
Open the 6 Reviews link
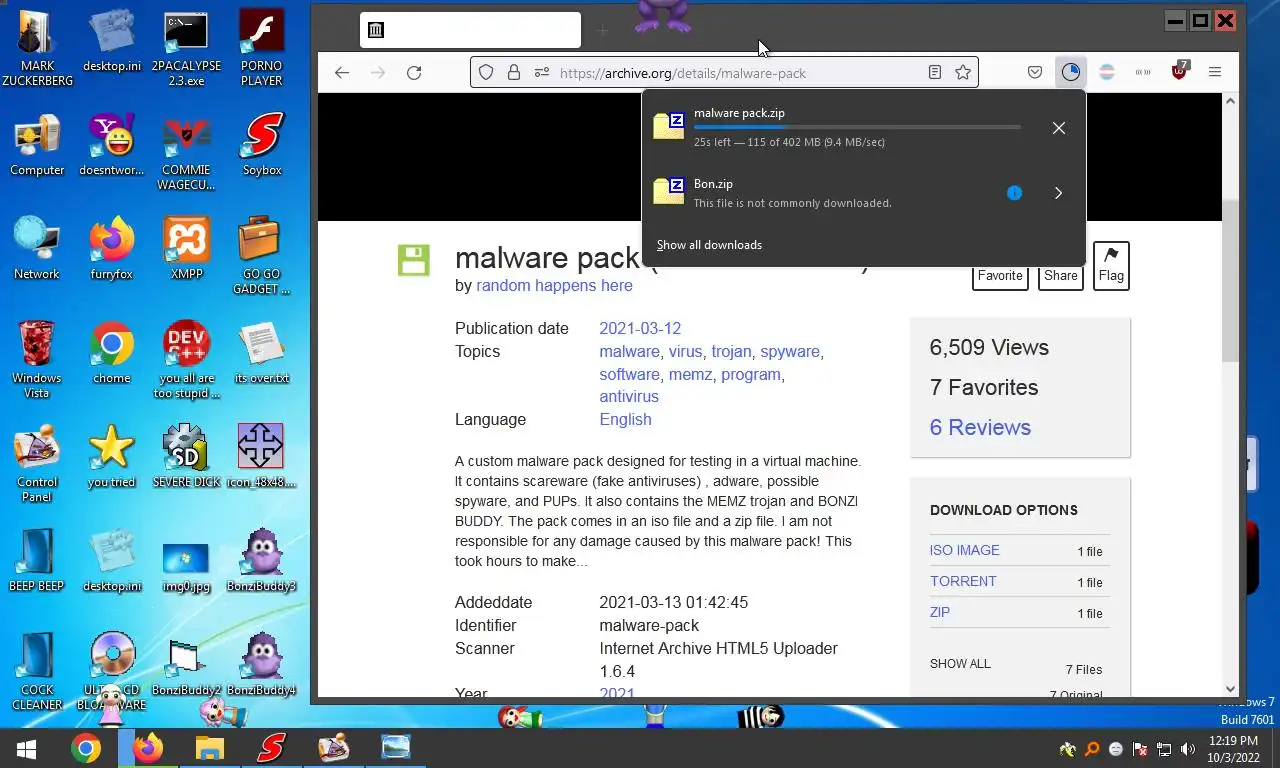980,427
